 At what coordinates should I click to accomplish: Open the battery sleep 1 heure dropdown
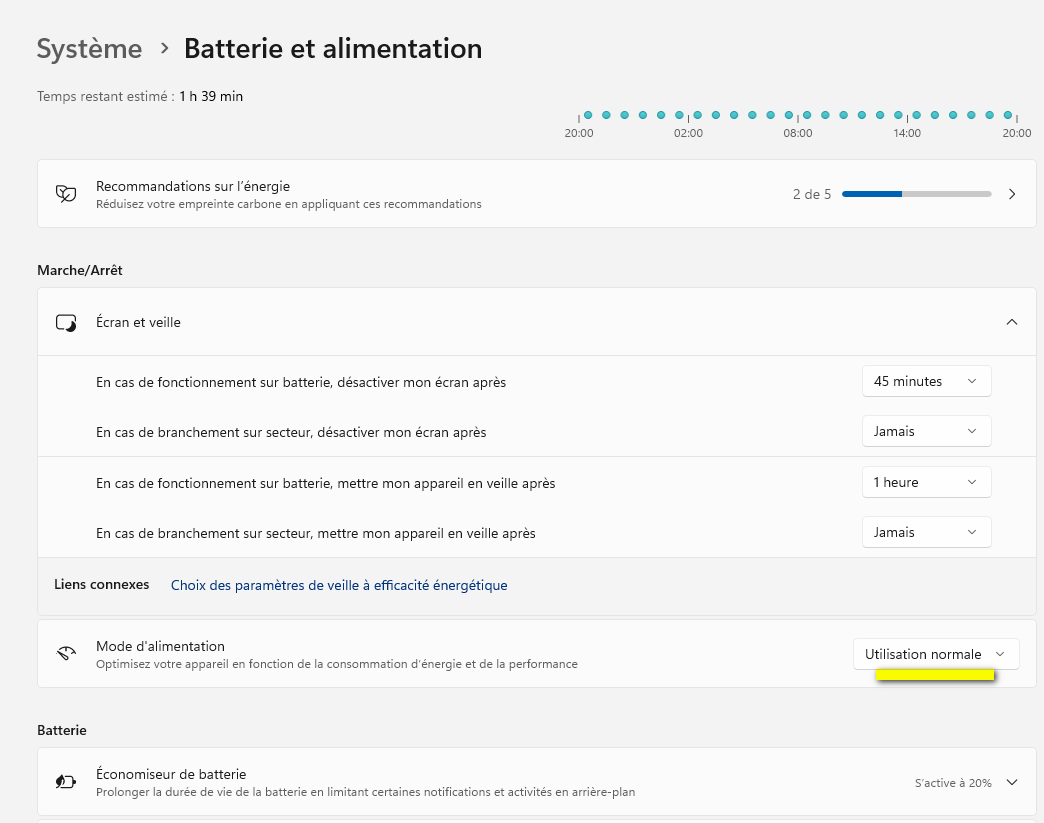click(x=926, y=482)
